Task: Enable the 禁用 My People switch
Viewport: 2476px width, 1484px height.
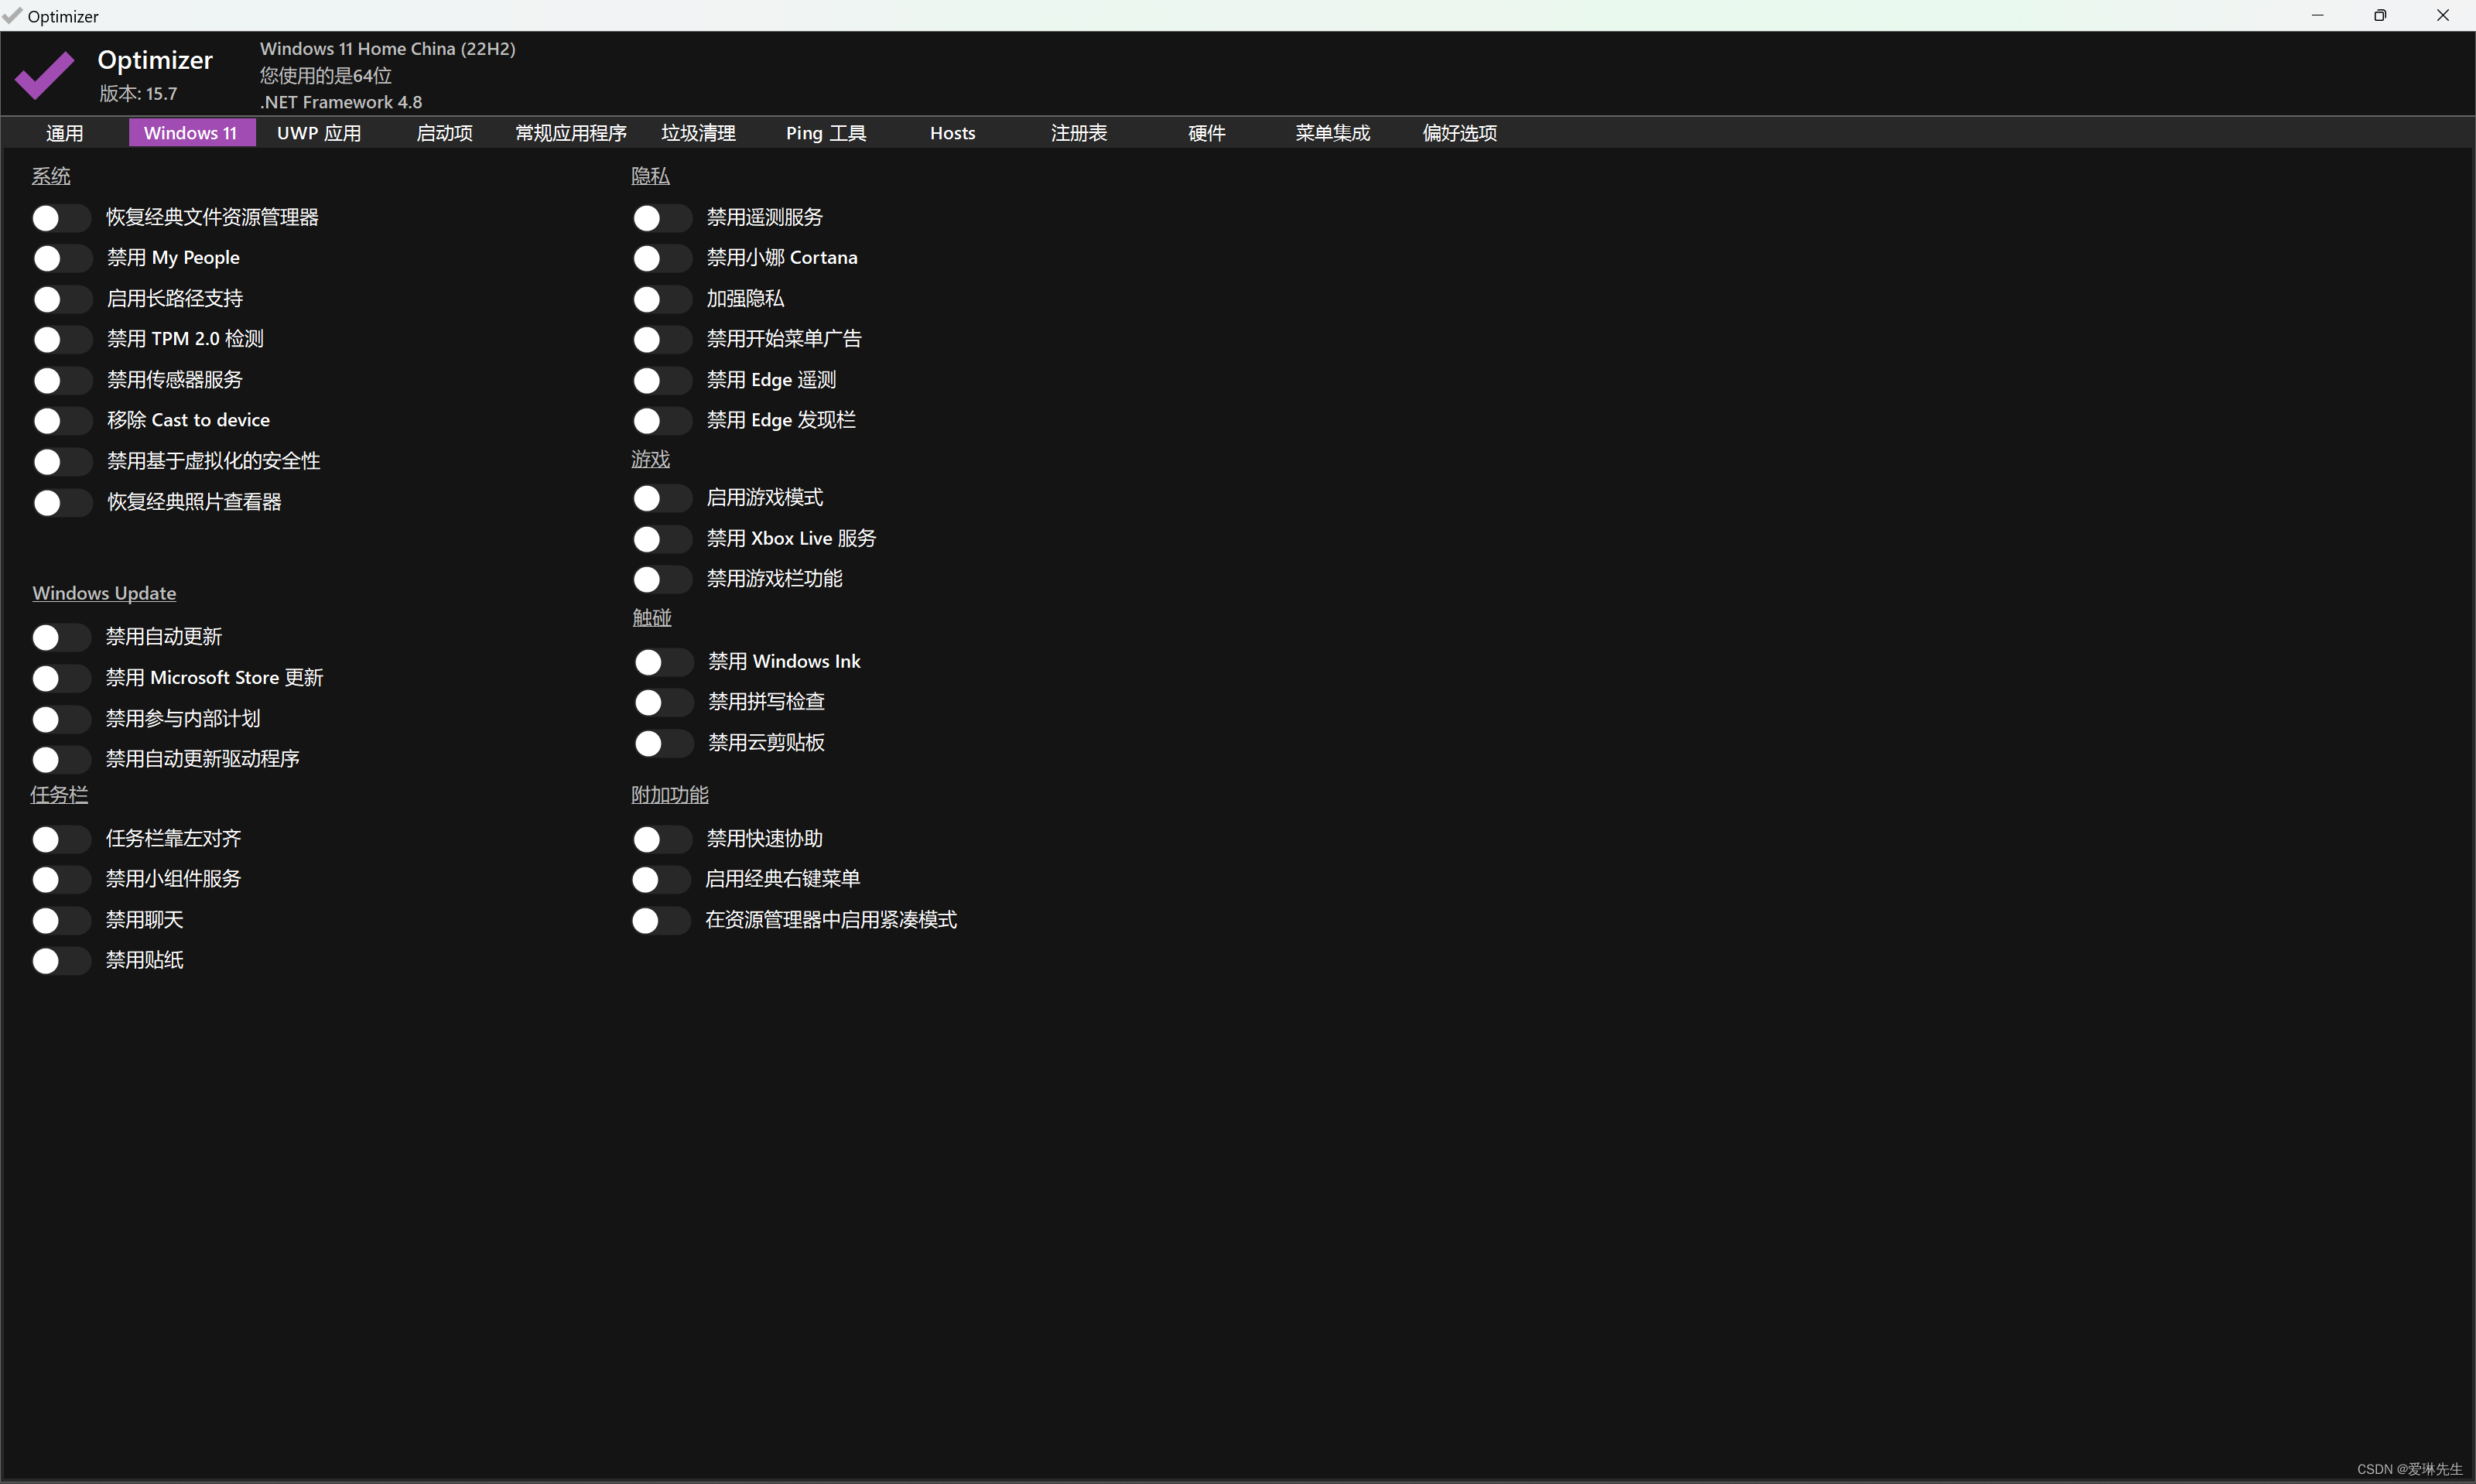Action: (x=61, y=258)
